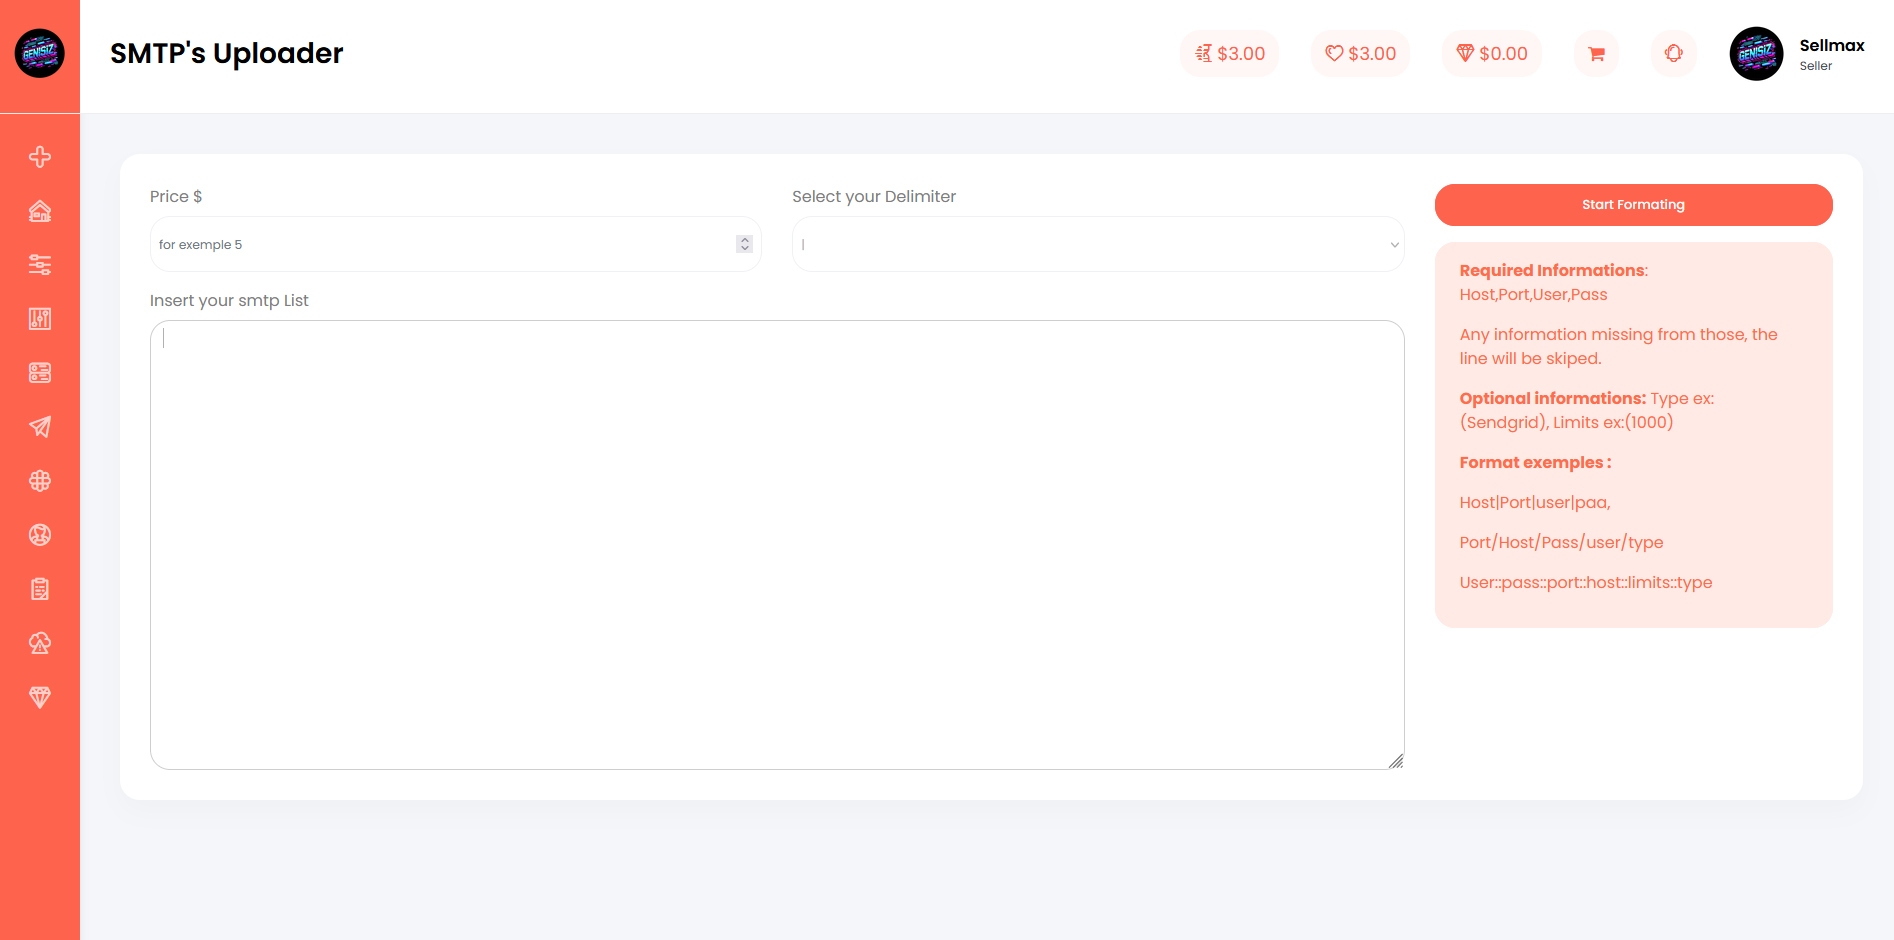Open the home icon in sidebar

40,211
